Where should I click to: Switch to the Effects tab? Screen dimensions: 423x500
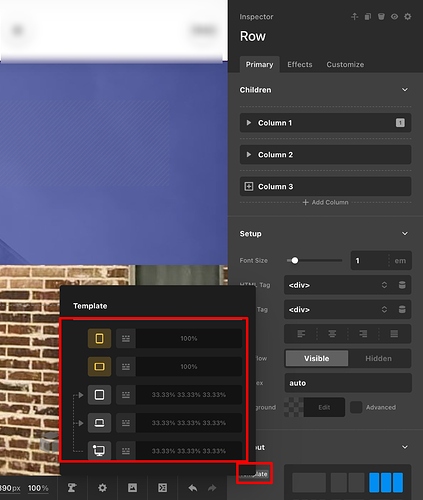[x=300, y=64]
